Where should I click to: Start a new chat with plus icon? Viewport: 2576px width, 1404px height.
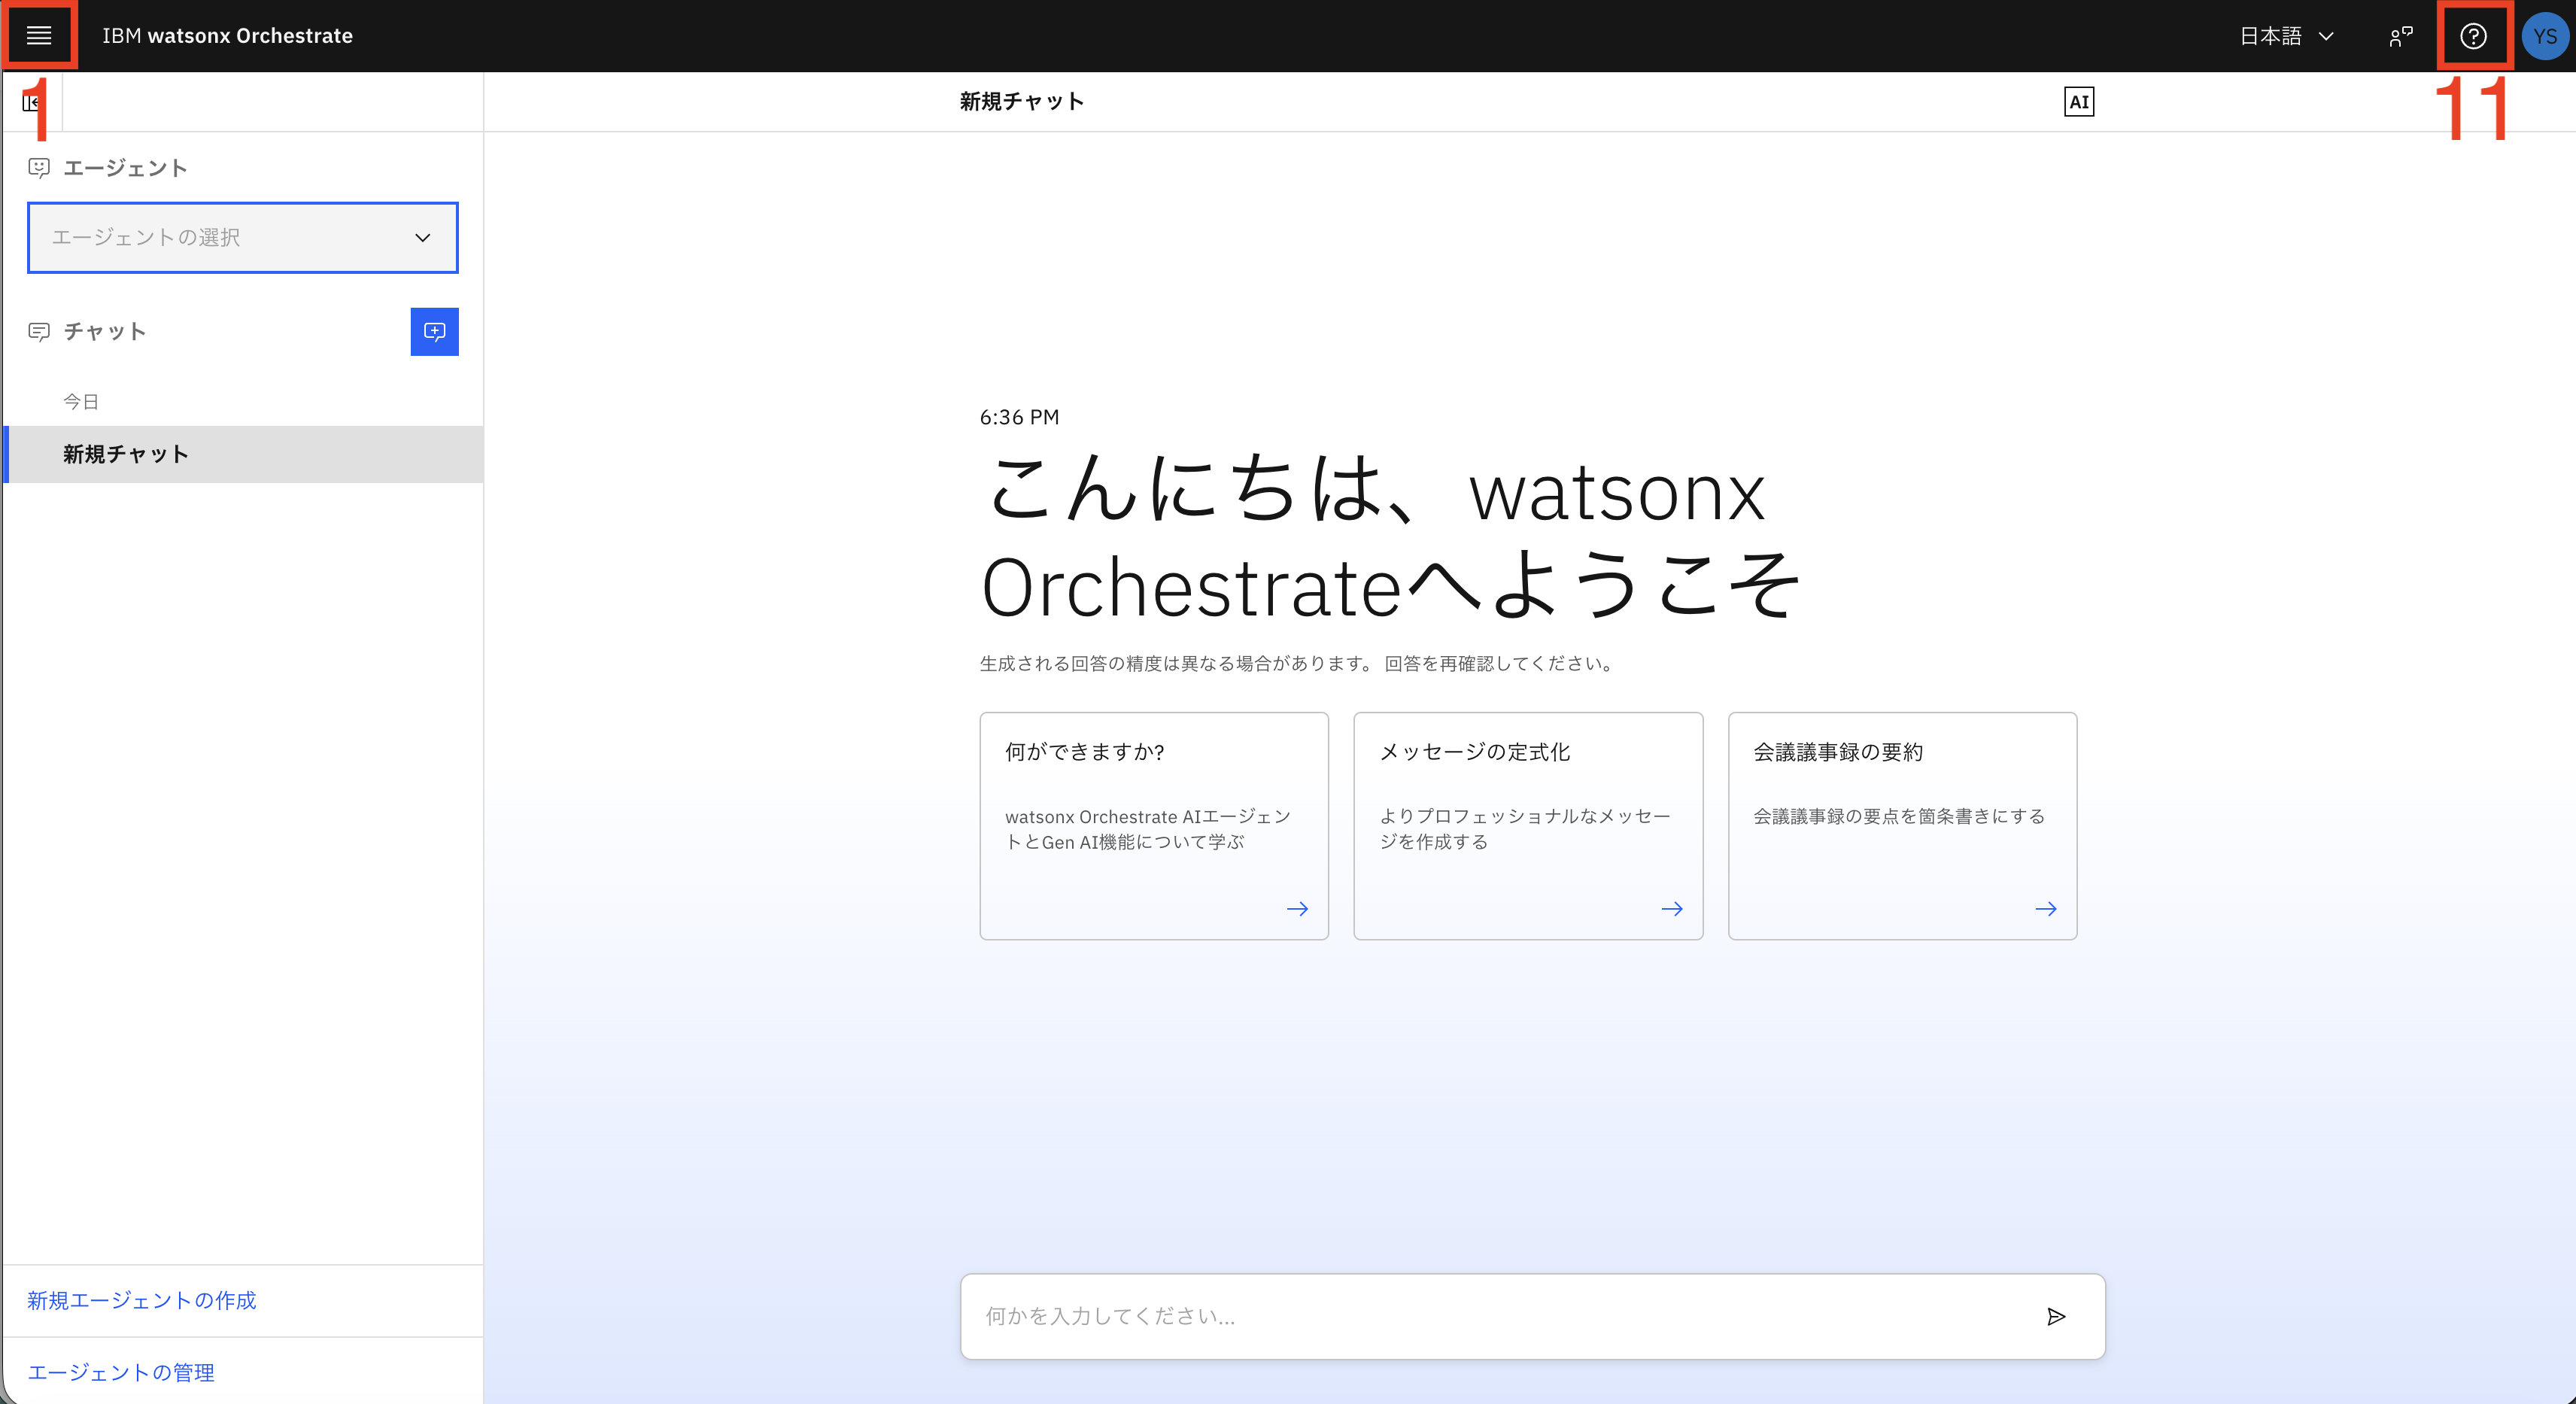click(434, 331)
